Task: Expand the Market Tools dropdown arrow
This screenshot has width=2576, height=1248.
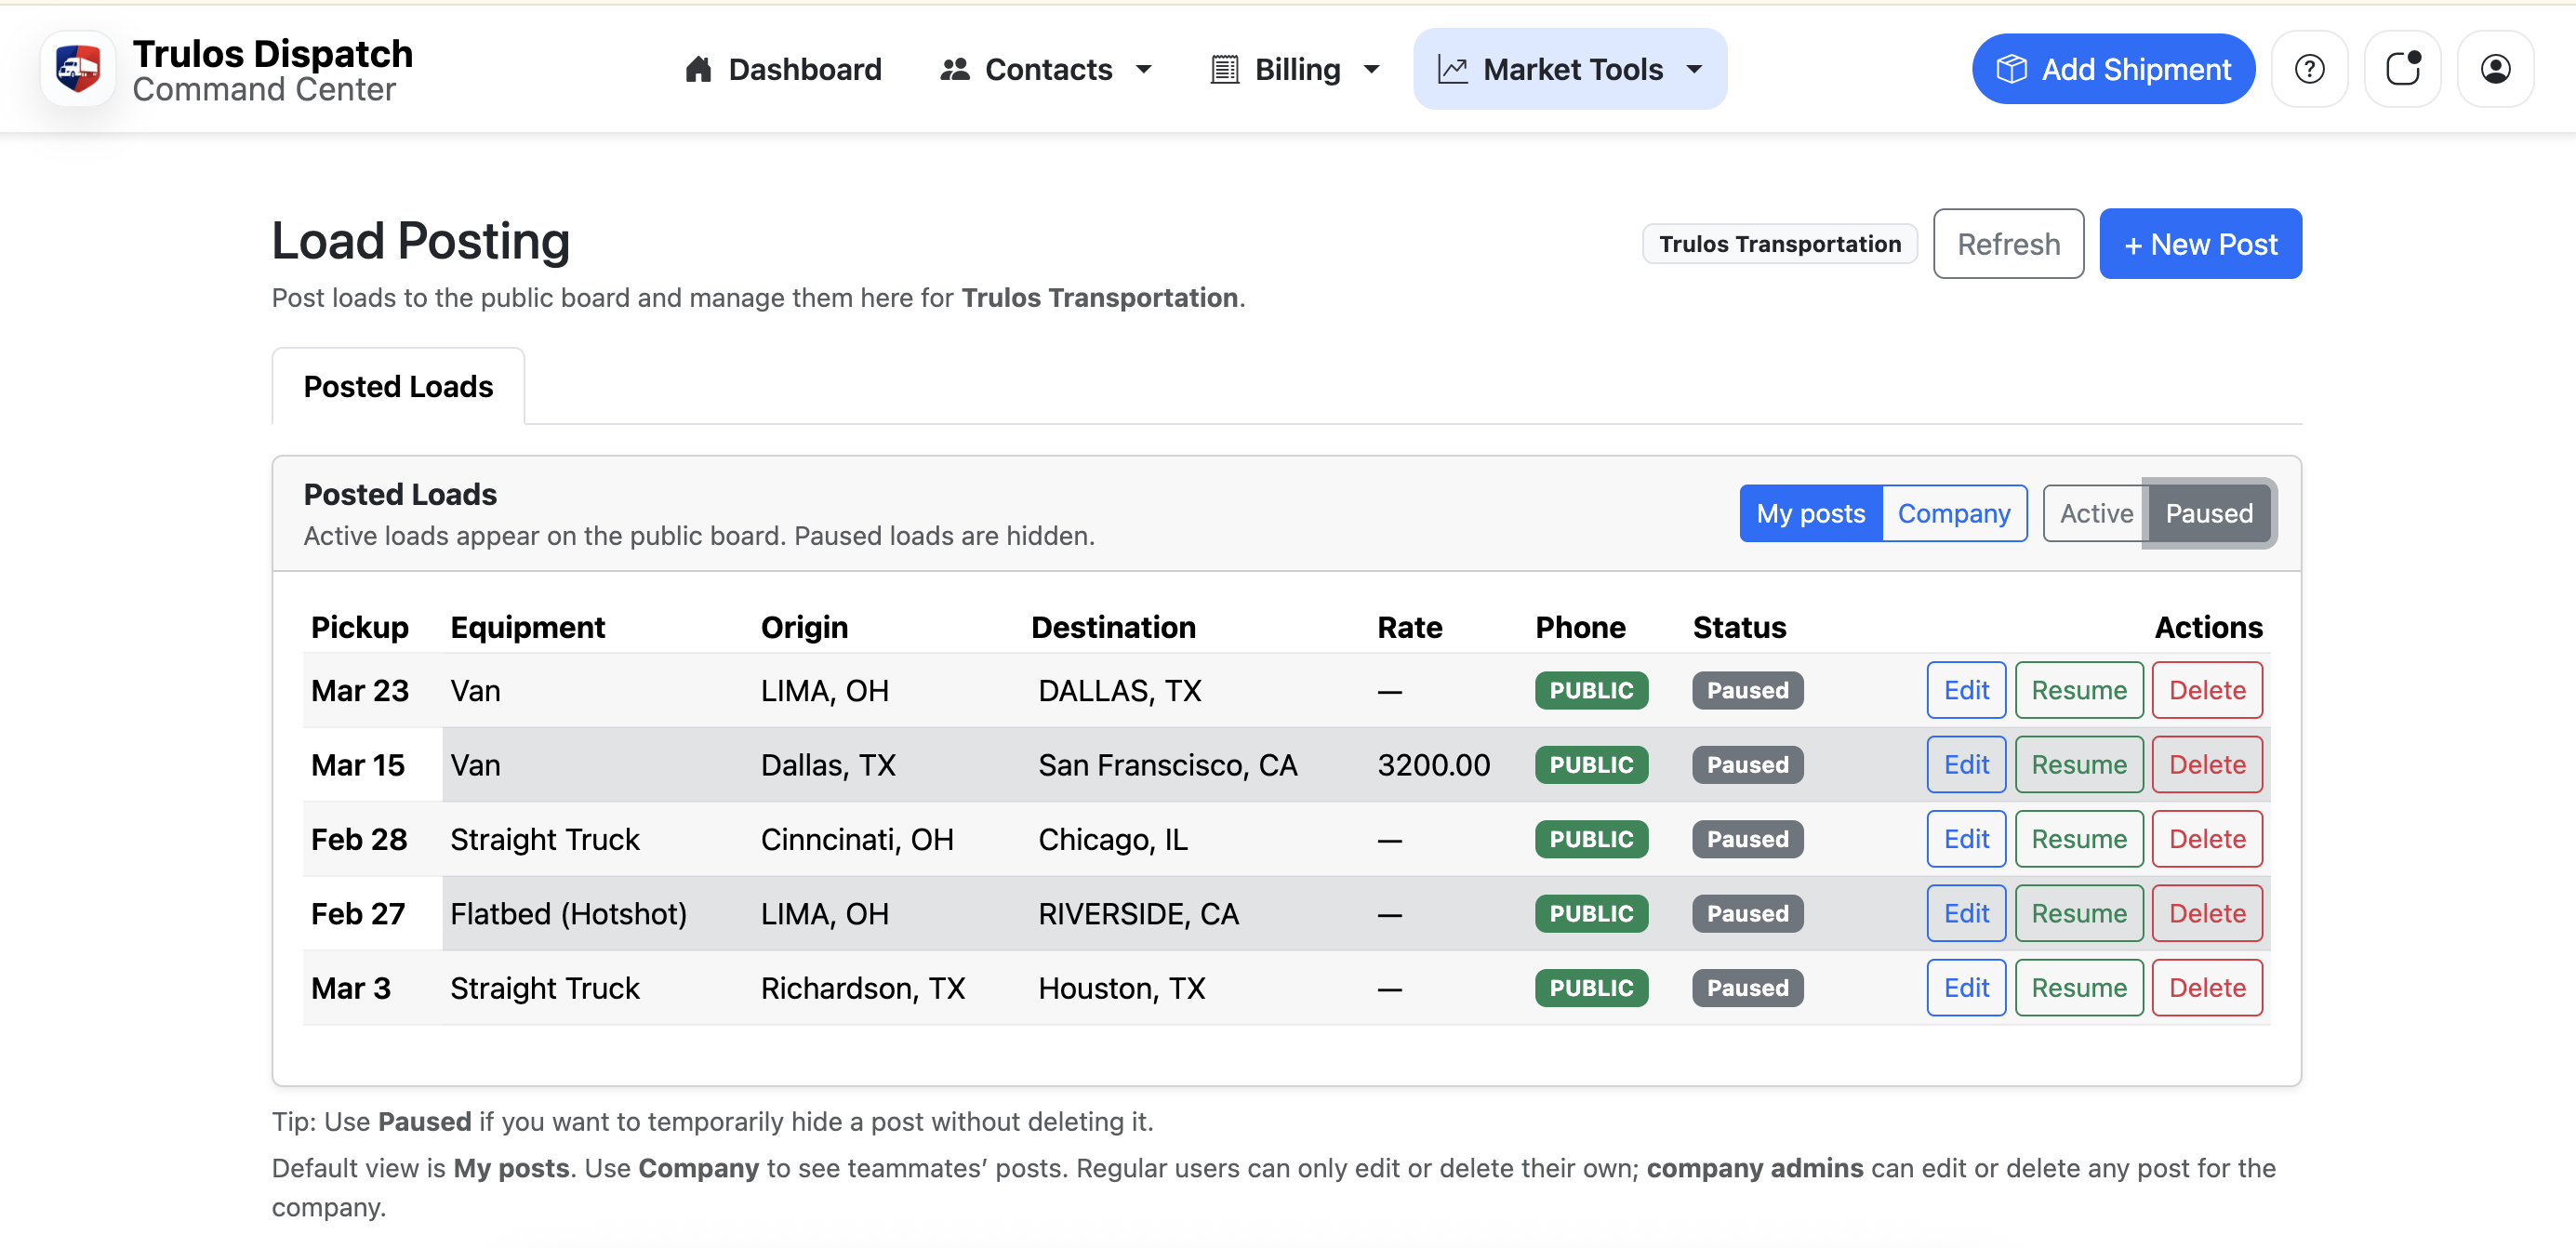Action: 1695,69
